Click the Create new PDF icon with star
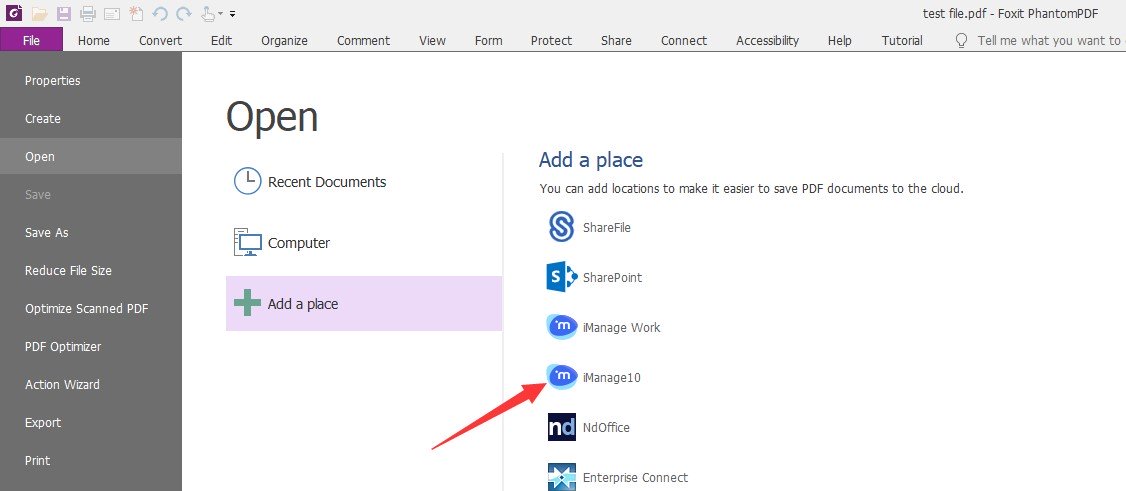The height and width of the screenshot is (491, 1126). [x=136, y=13]
